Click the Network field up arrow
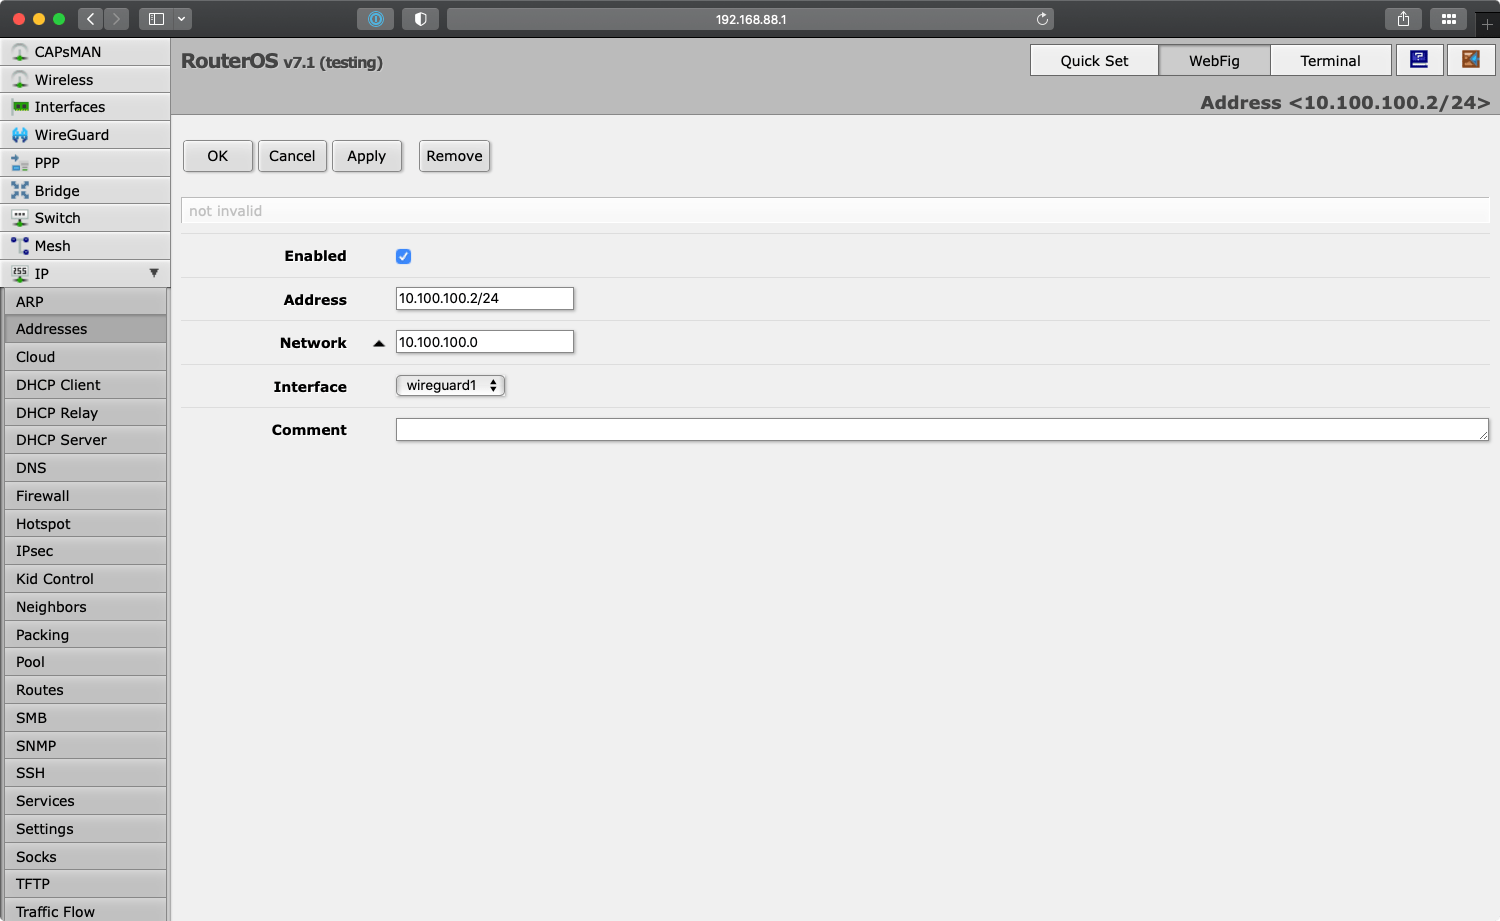 pos(379,342)
